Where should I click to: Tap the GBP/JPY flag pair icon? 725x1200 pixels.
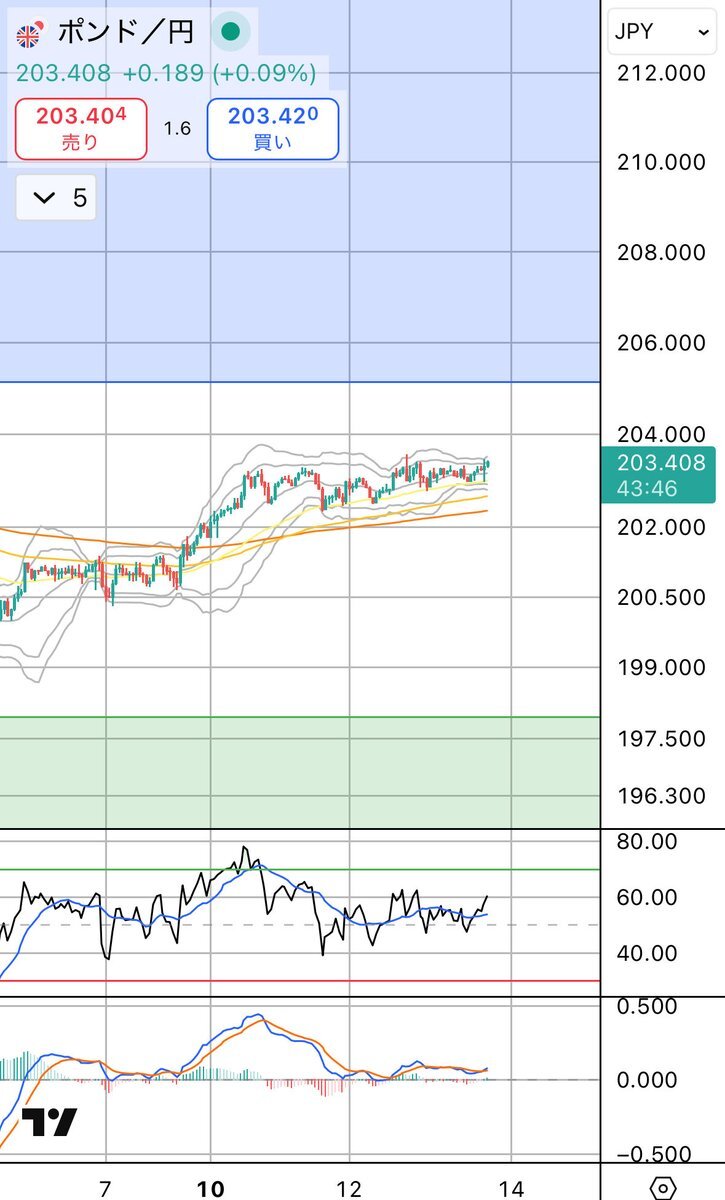[x=30, y=35]
